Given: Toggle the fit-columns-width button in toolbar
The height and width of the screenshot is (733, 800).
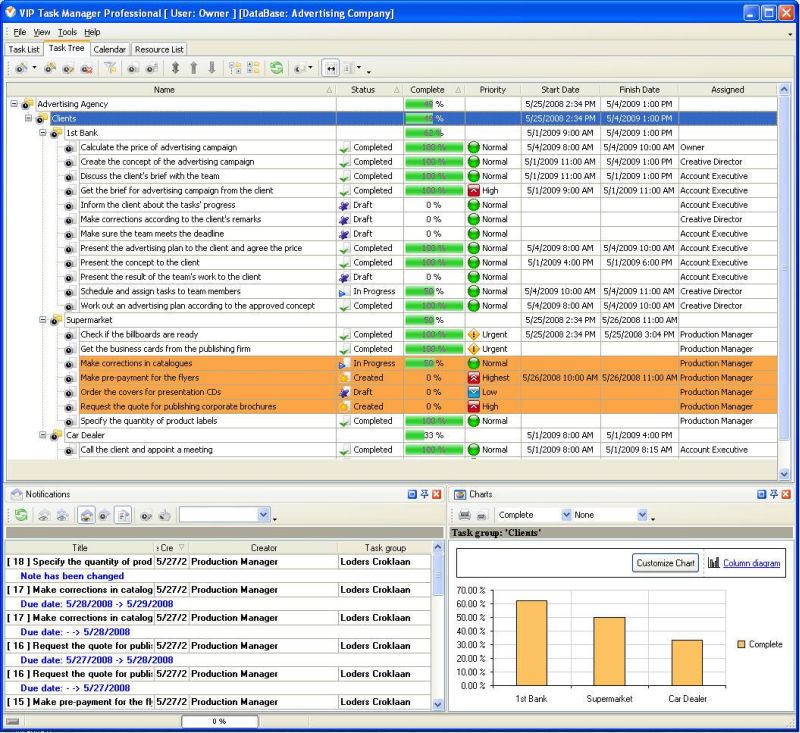Looking at the screenshot, I should [331, 69].
